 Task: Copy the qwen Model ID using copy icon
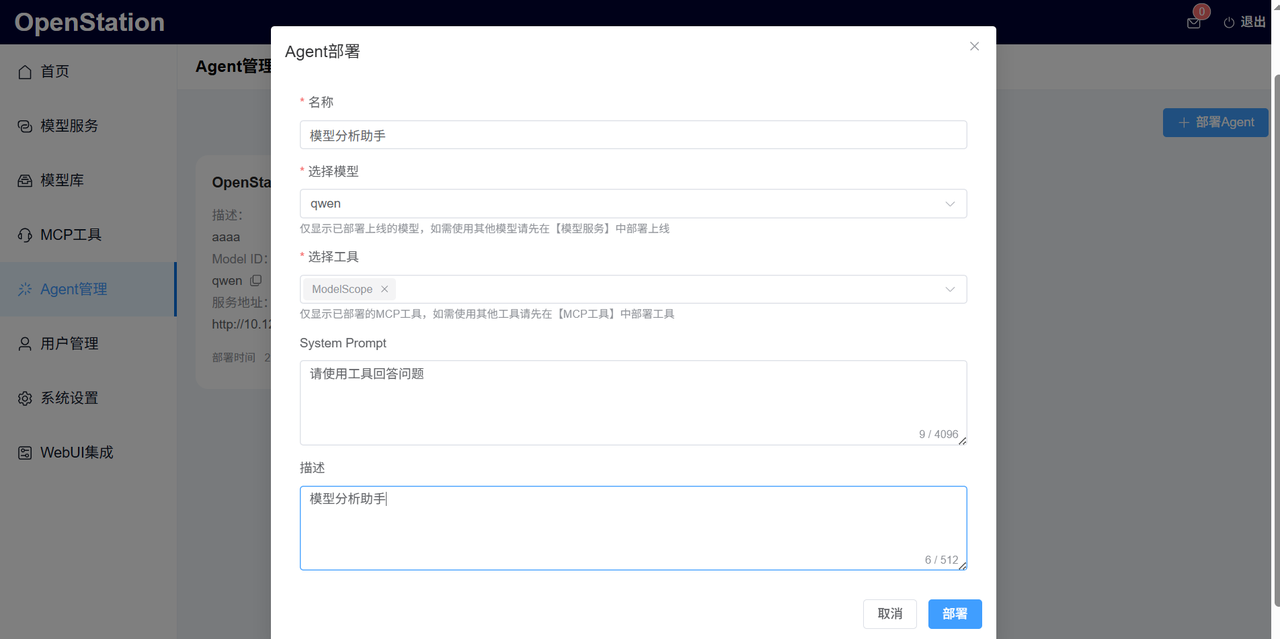pyautogui.click(x=257, y=280)
